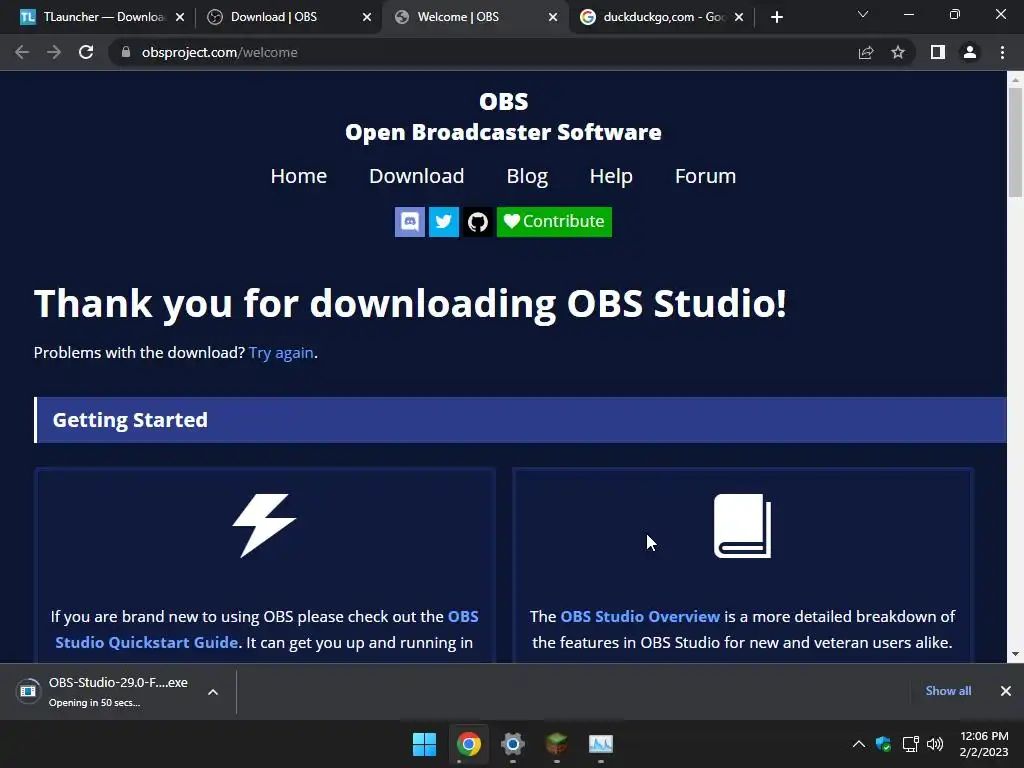Show hidden system tray icons

point(859,744)
